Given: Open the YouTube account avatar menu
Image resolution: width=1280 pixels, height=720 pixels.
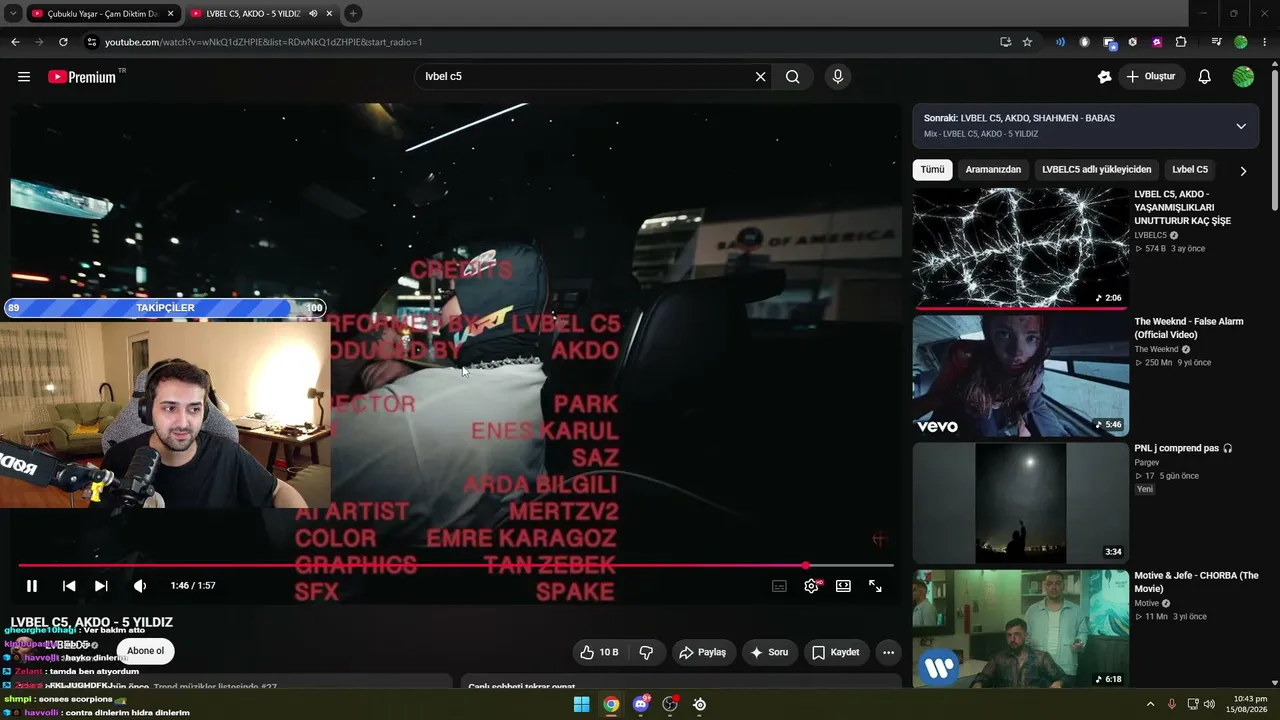Looking at the screenshot, I should click(1243, 77).
